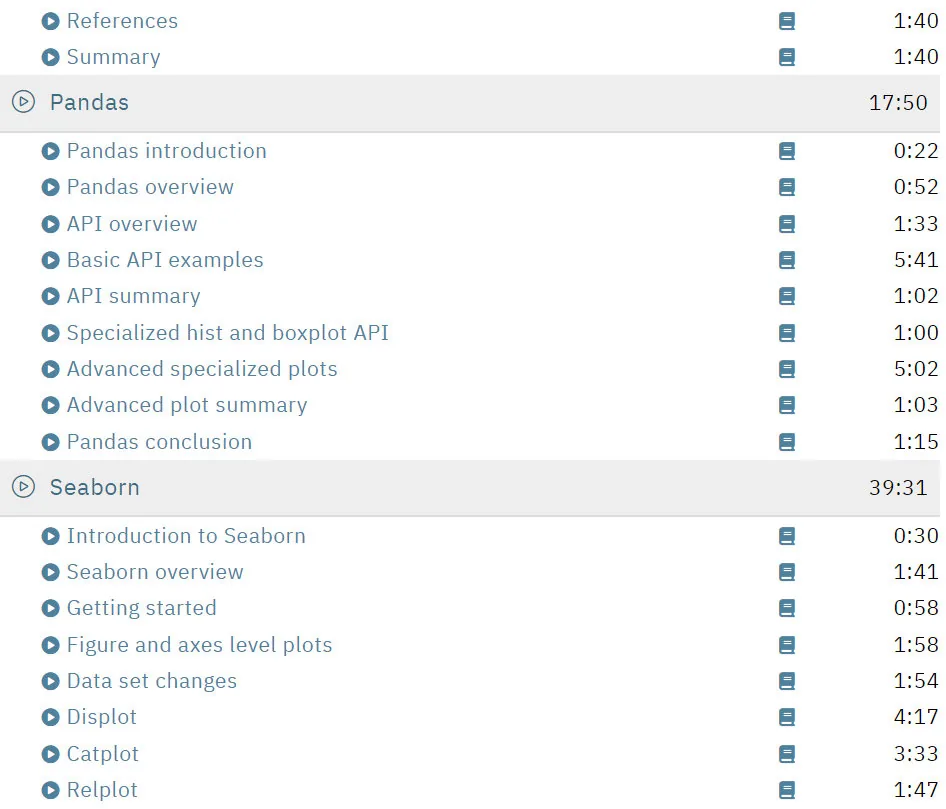Open the Pandas conclusion lesson

(x=159, y=442)
